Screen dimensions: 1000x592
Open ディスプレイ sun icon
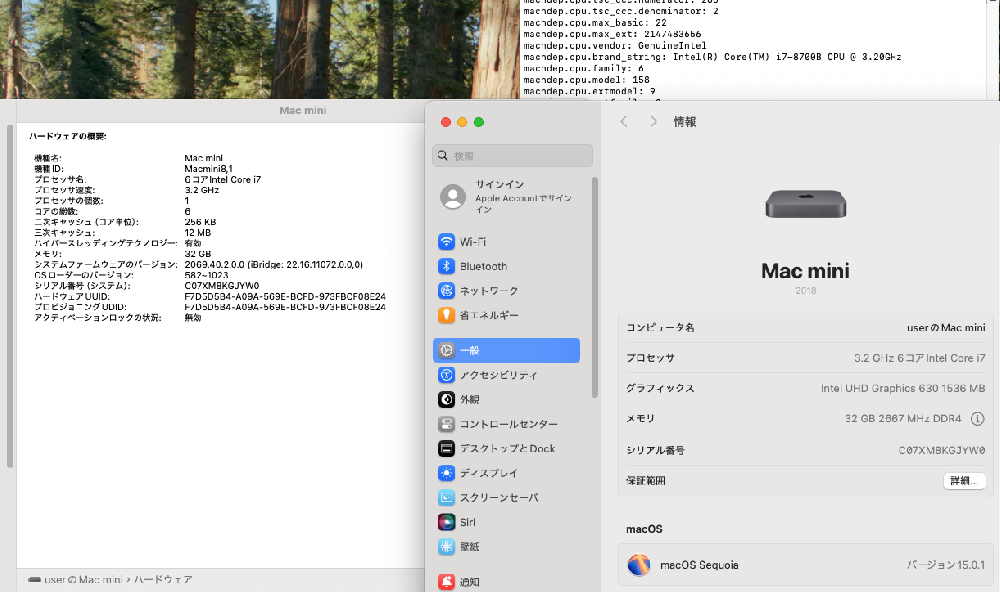(x=446, y=473)
